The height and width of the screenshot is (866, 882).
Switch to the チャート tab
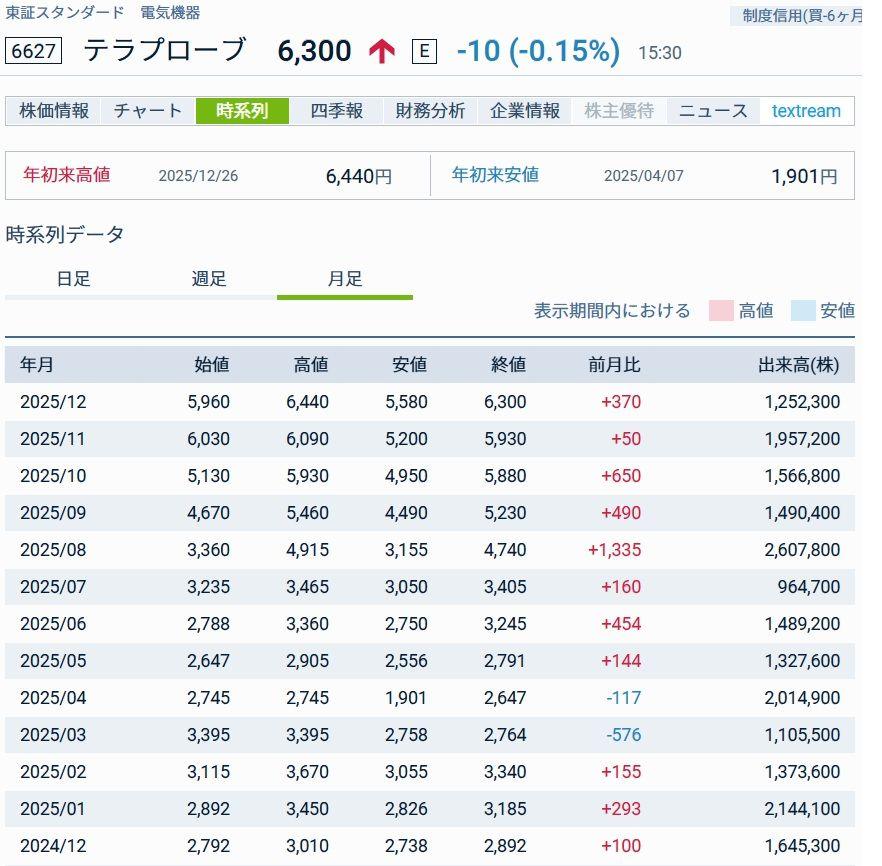click(x=148, y=111)
